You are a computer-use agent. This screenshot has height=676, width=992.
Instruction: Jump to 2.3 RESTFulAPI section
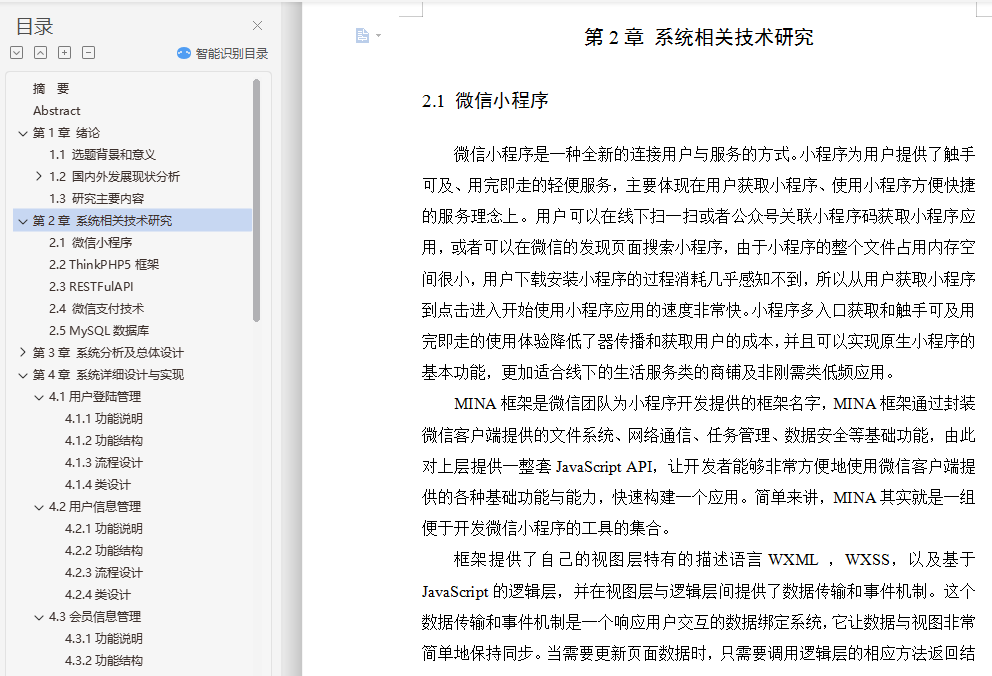pos(91,286)
